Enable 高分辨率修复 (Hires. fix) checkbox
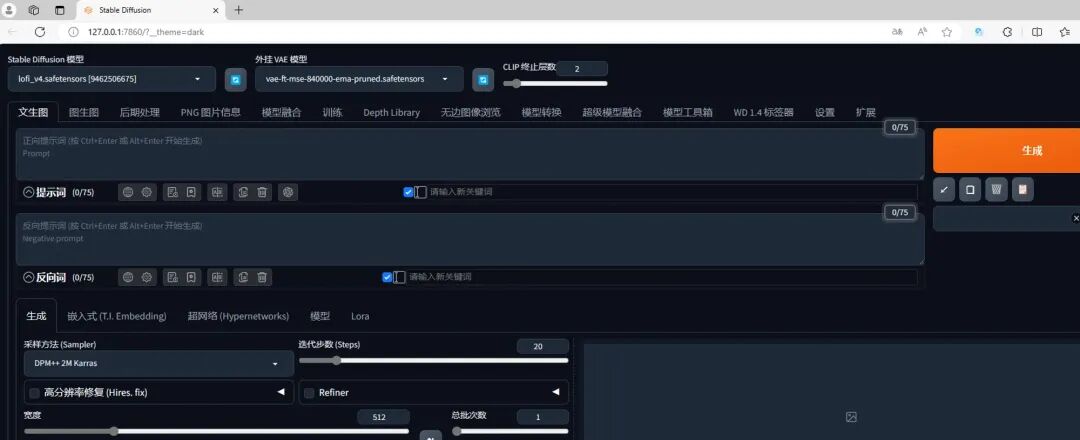This screenshot has width=1080, height=440. coord(34,392)
